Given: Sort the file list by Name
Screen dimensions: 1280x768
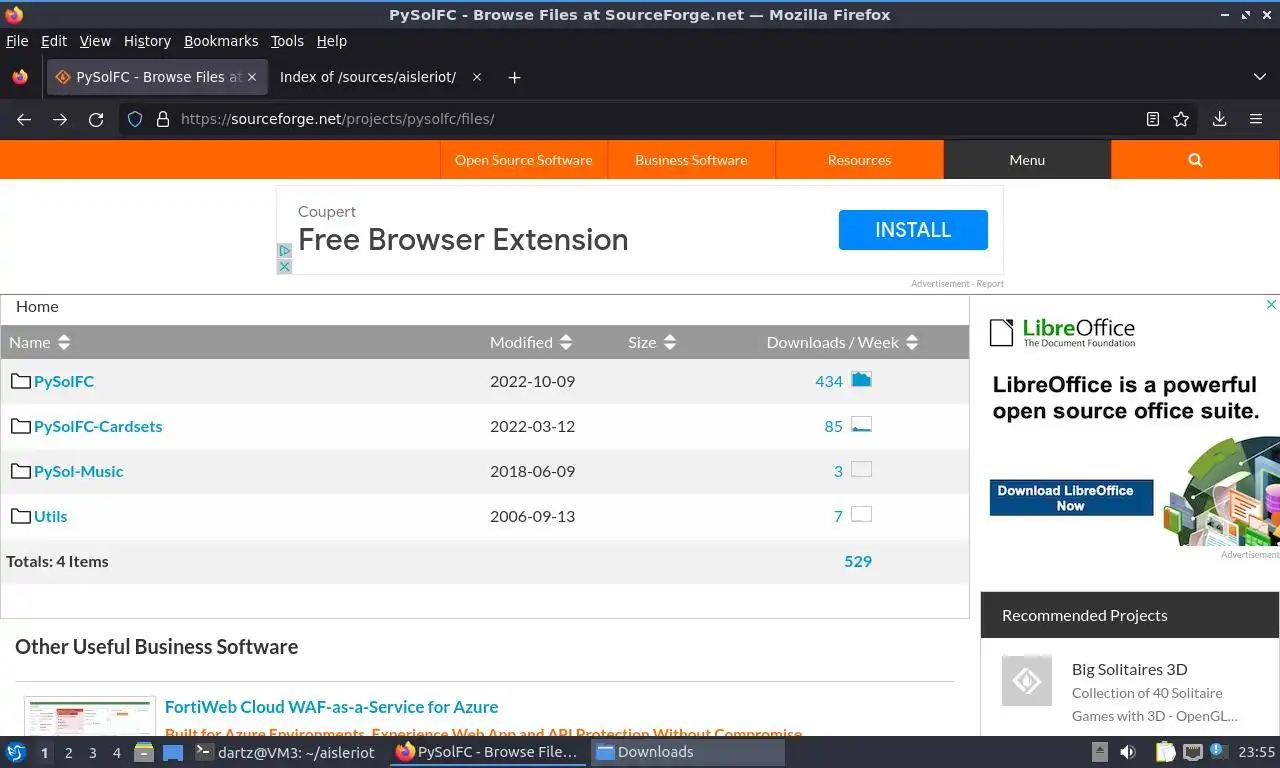Looking at the screenshot, I should (x=40, y=342).
